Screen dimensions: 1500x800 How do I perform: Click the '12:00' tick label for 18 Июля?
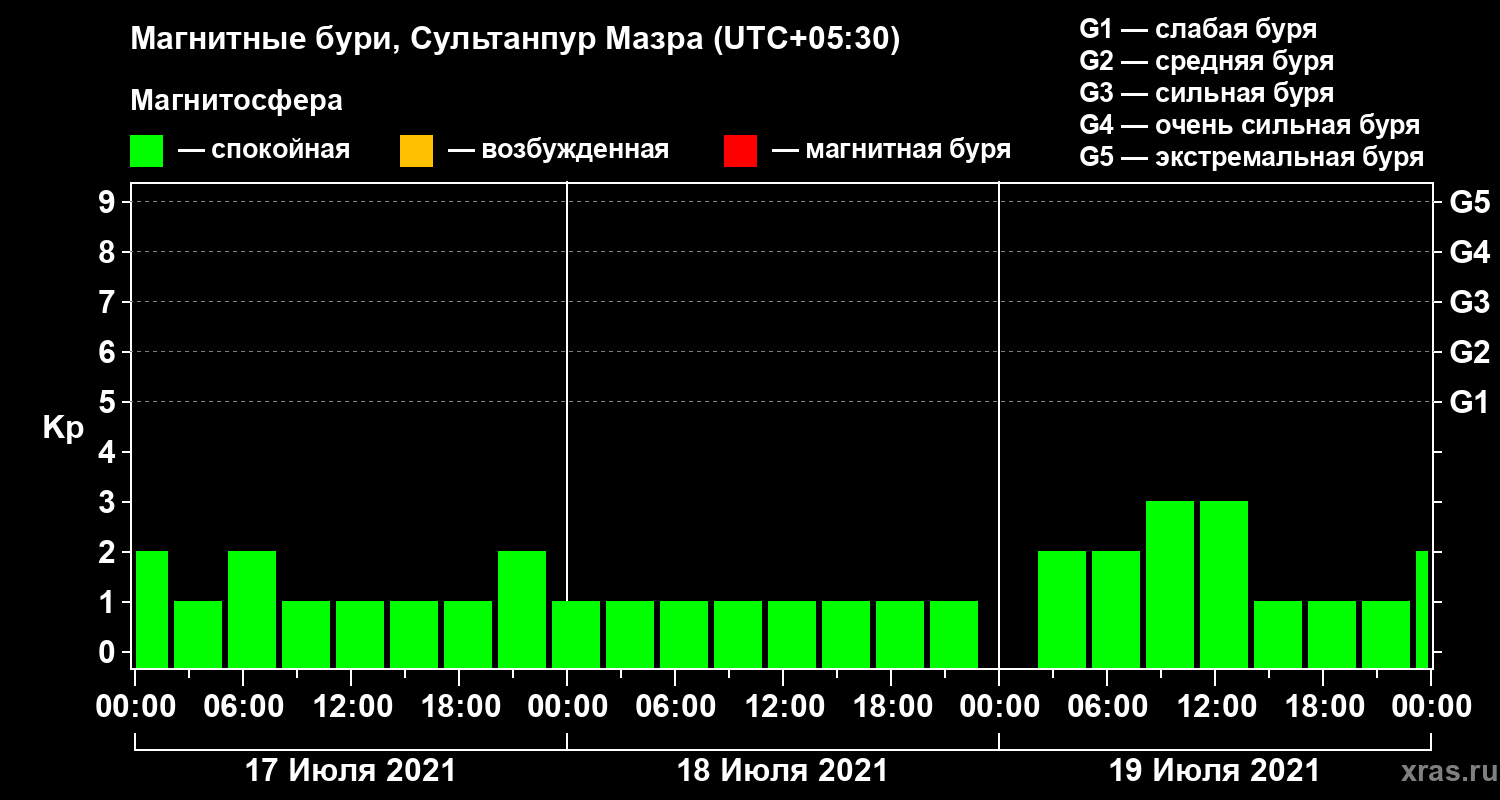783,707
